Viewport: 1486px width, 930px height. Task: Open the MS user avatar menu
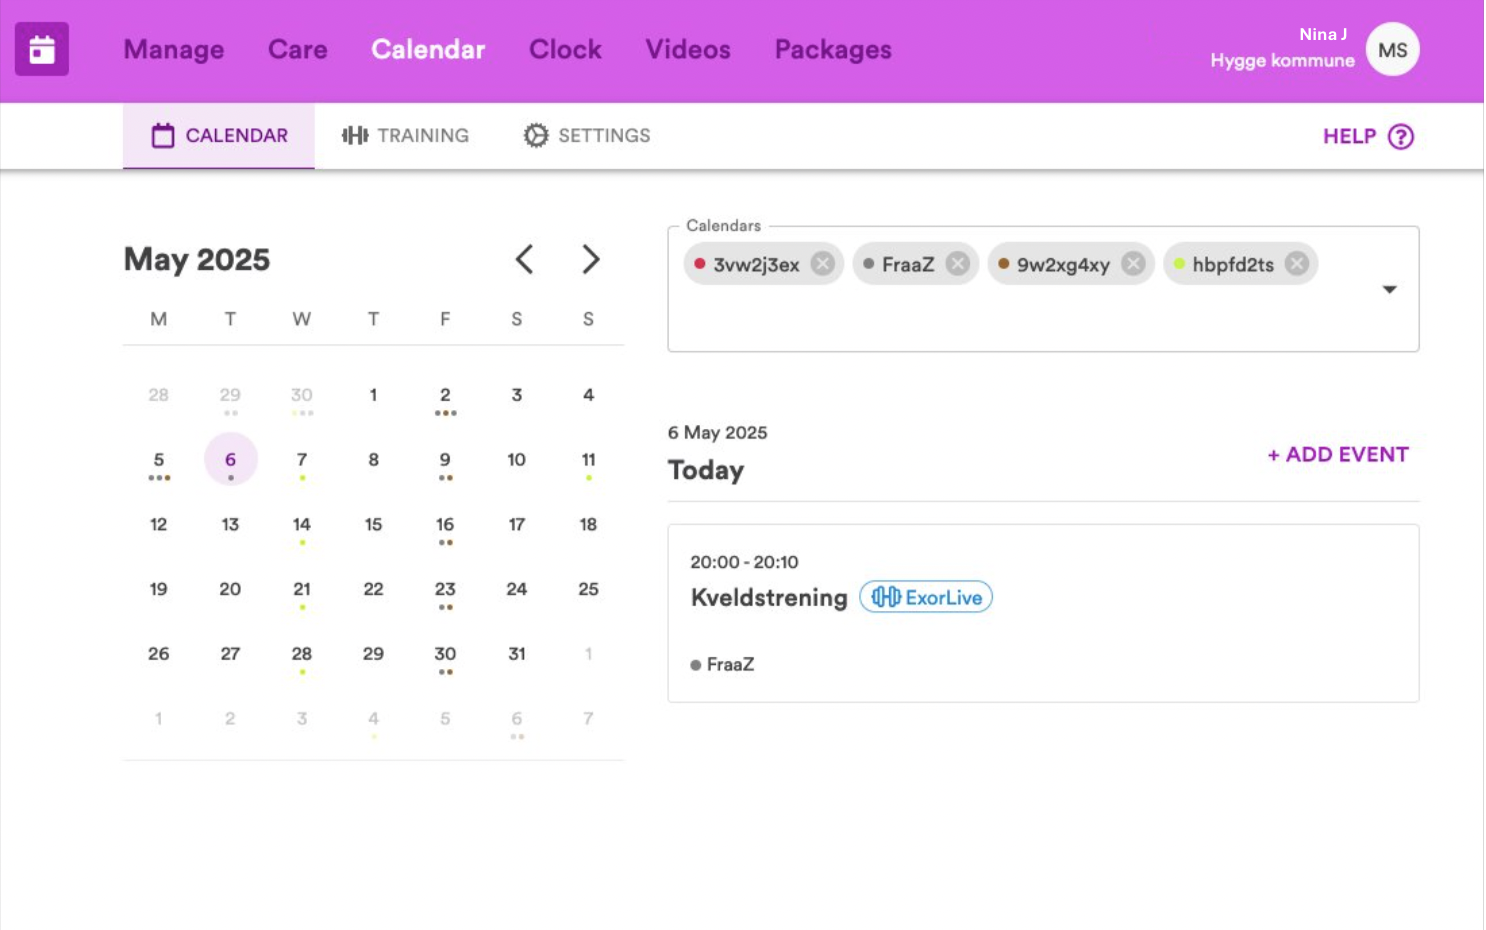pos(1392,49)
